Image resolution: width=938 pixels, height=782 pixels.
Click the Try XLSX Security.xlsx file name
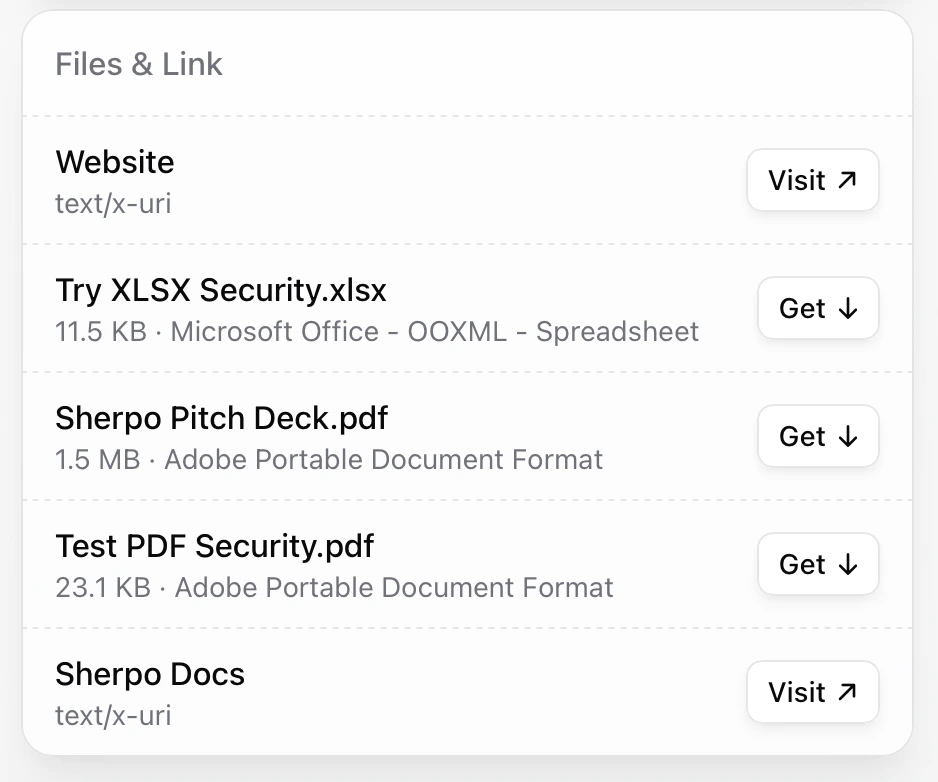(x=221, y=290)
